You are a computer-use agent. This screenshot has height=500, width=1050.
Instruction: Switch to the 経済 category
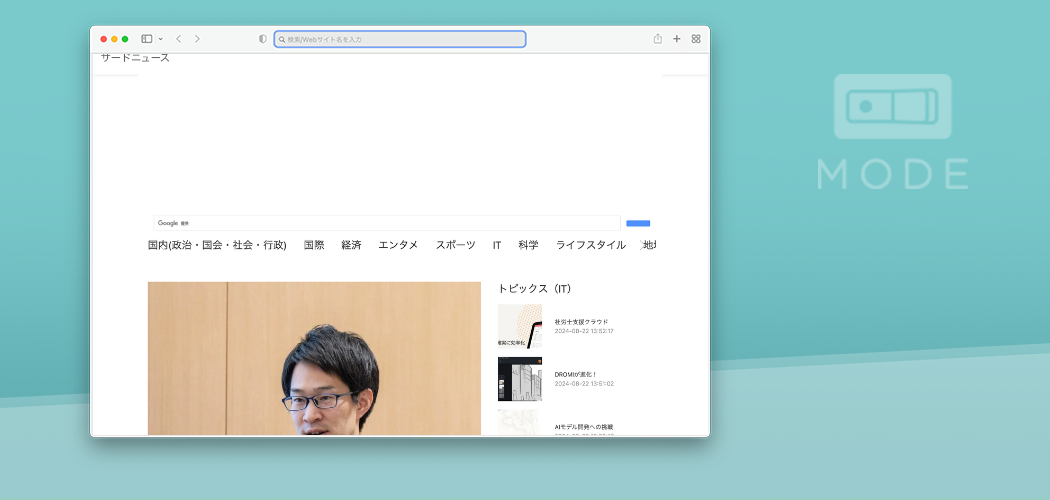coord(351,245)
